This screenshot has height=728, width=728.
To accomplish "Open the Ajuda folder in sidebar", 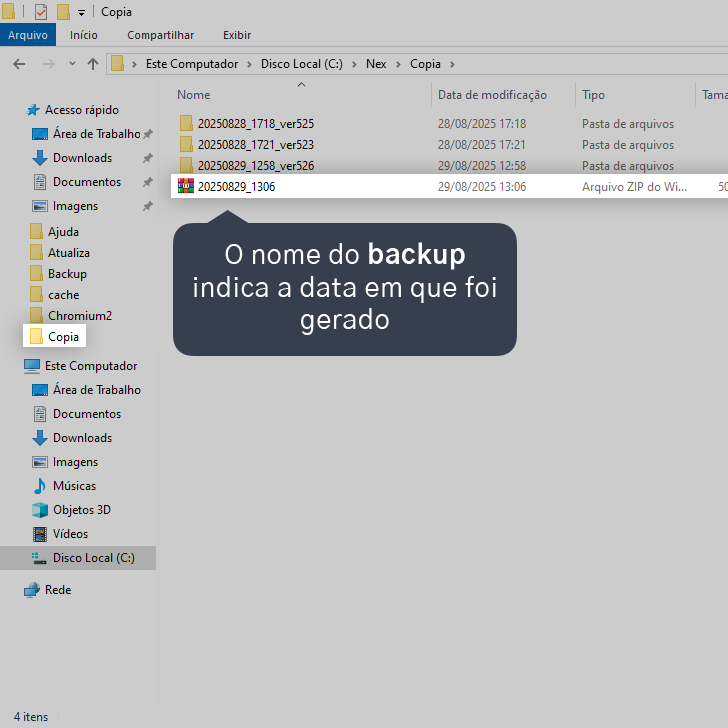I will pyautogui.click(x=63, y=232).
